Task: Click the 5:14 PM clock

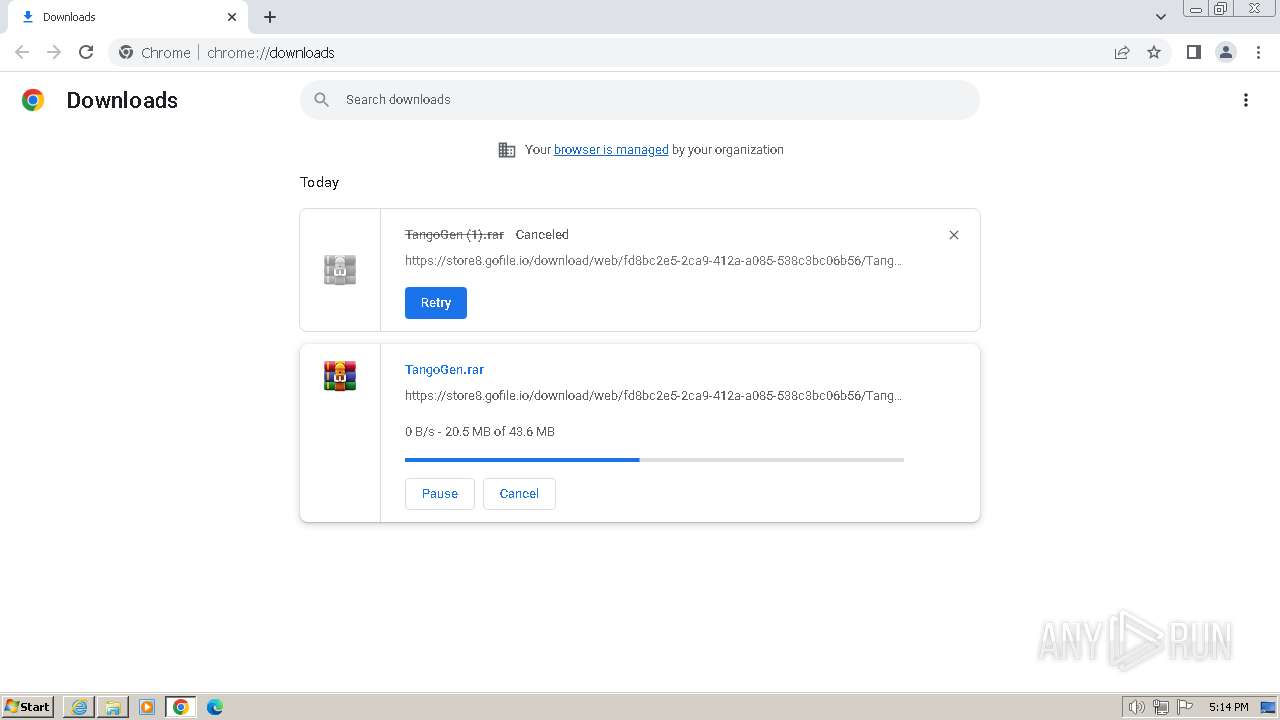Action: pos(1228,707)
